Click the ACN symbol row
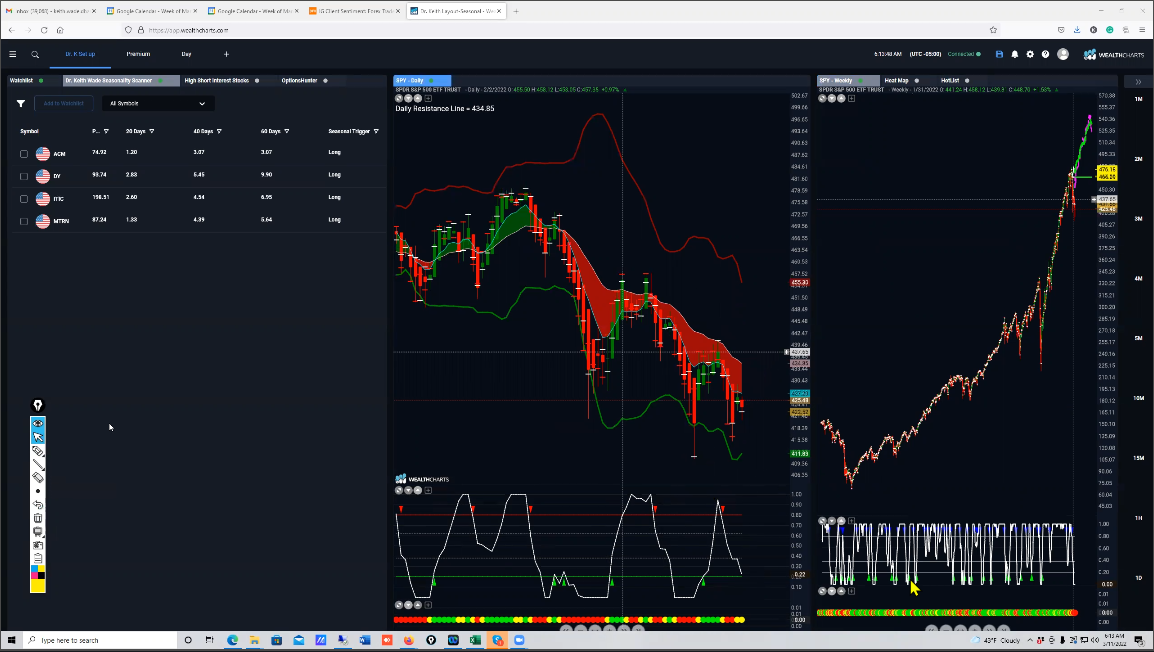Viewport: 1154px width, 652px height. pos(197,154)
